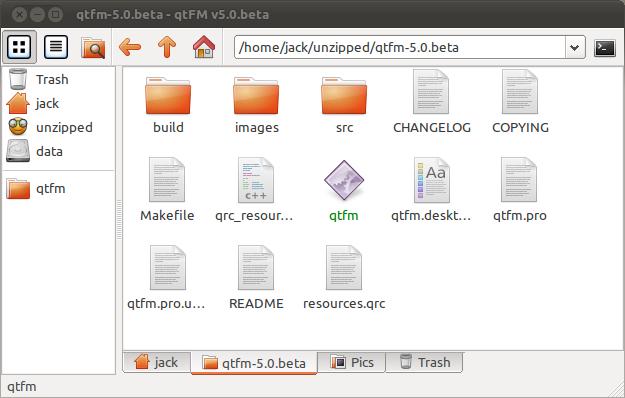Click the path address field
Image resolution: width=625 pixels, height=398 pixels.
400,47
